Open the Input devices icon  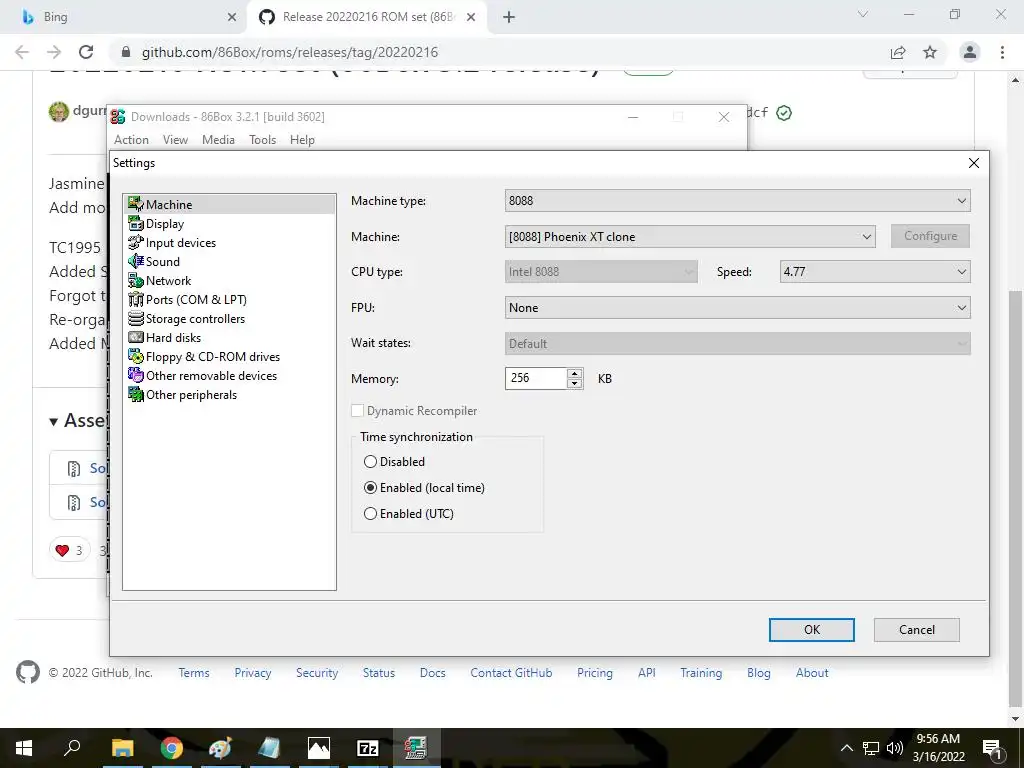(136, 242)
